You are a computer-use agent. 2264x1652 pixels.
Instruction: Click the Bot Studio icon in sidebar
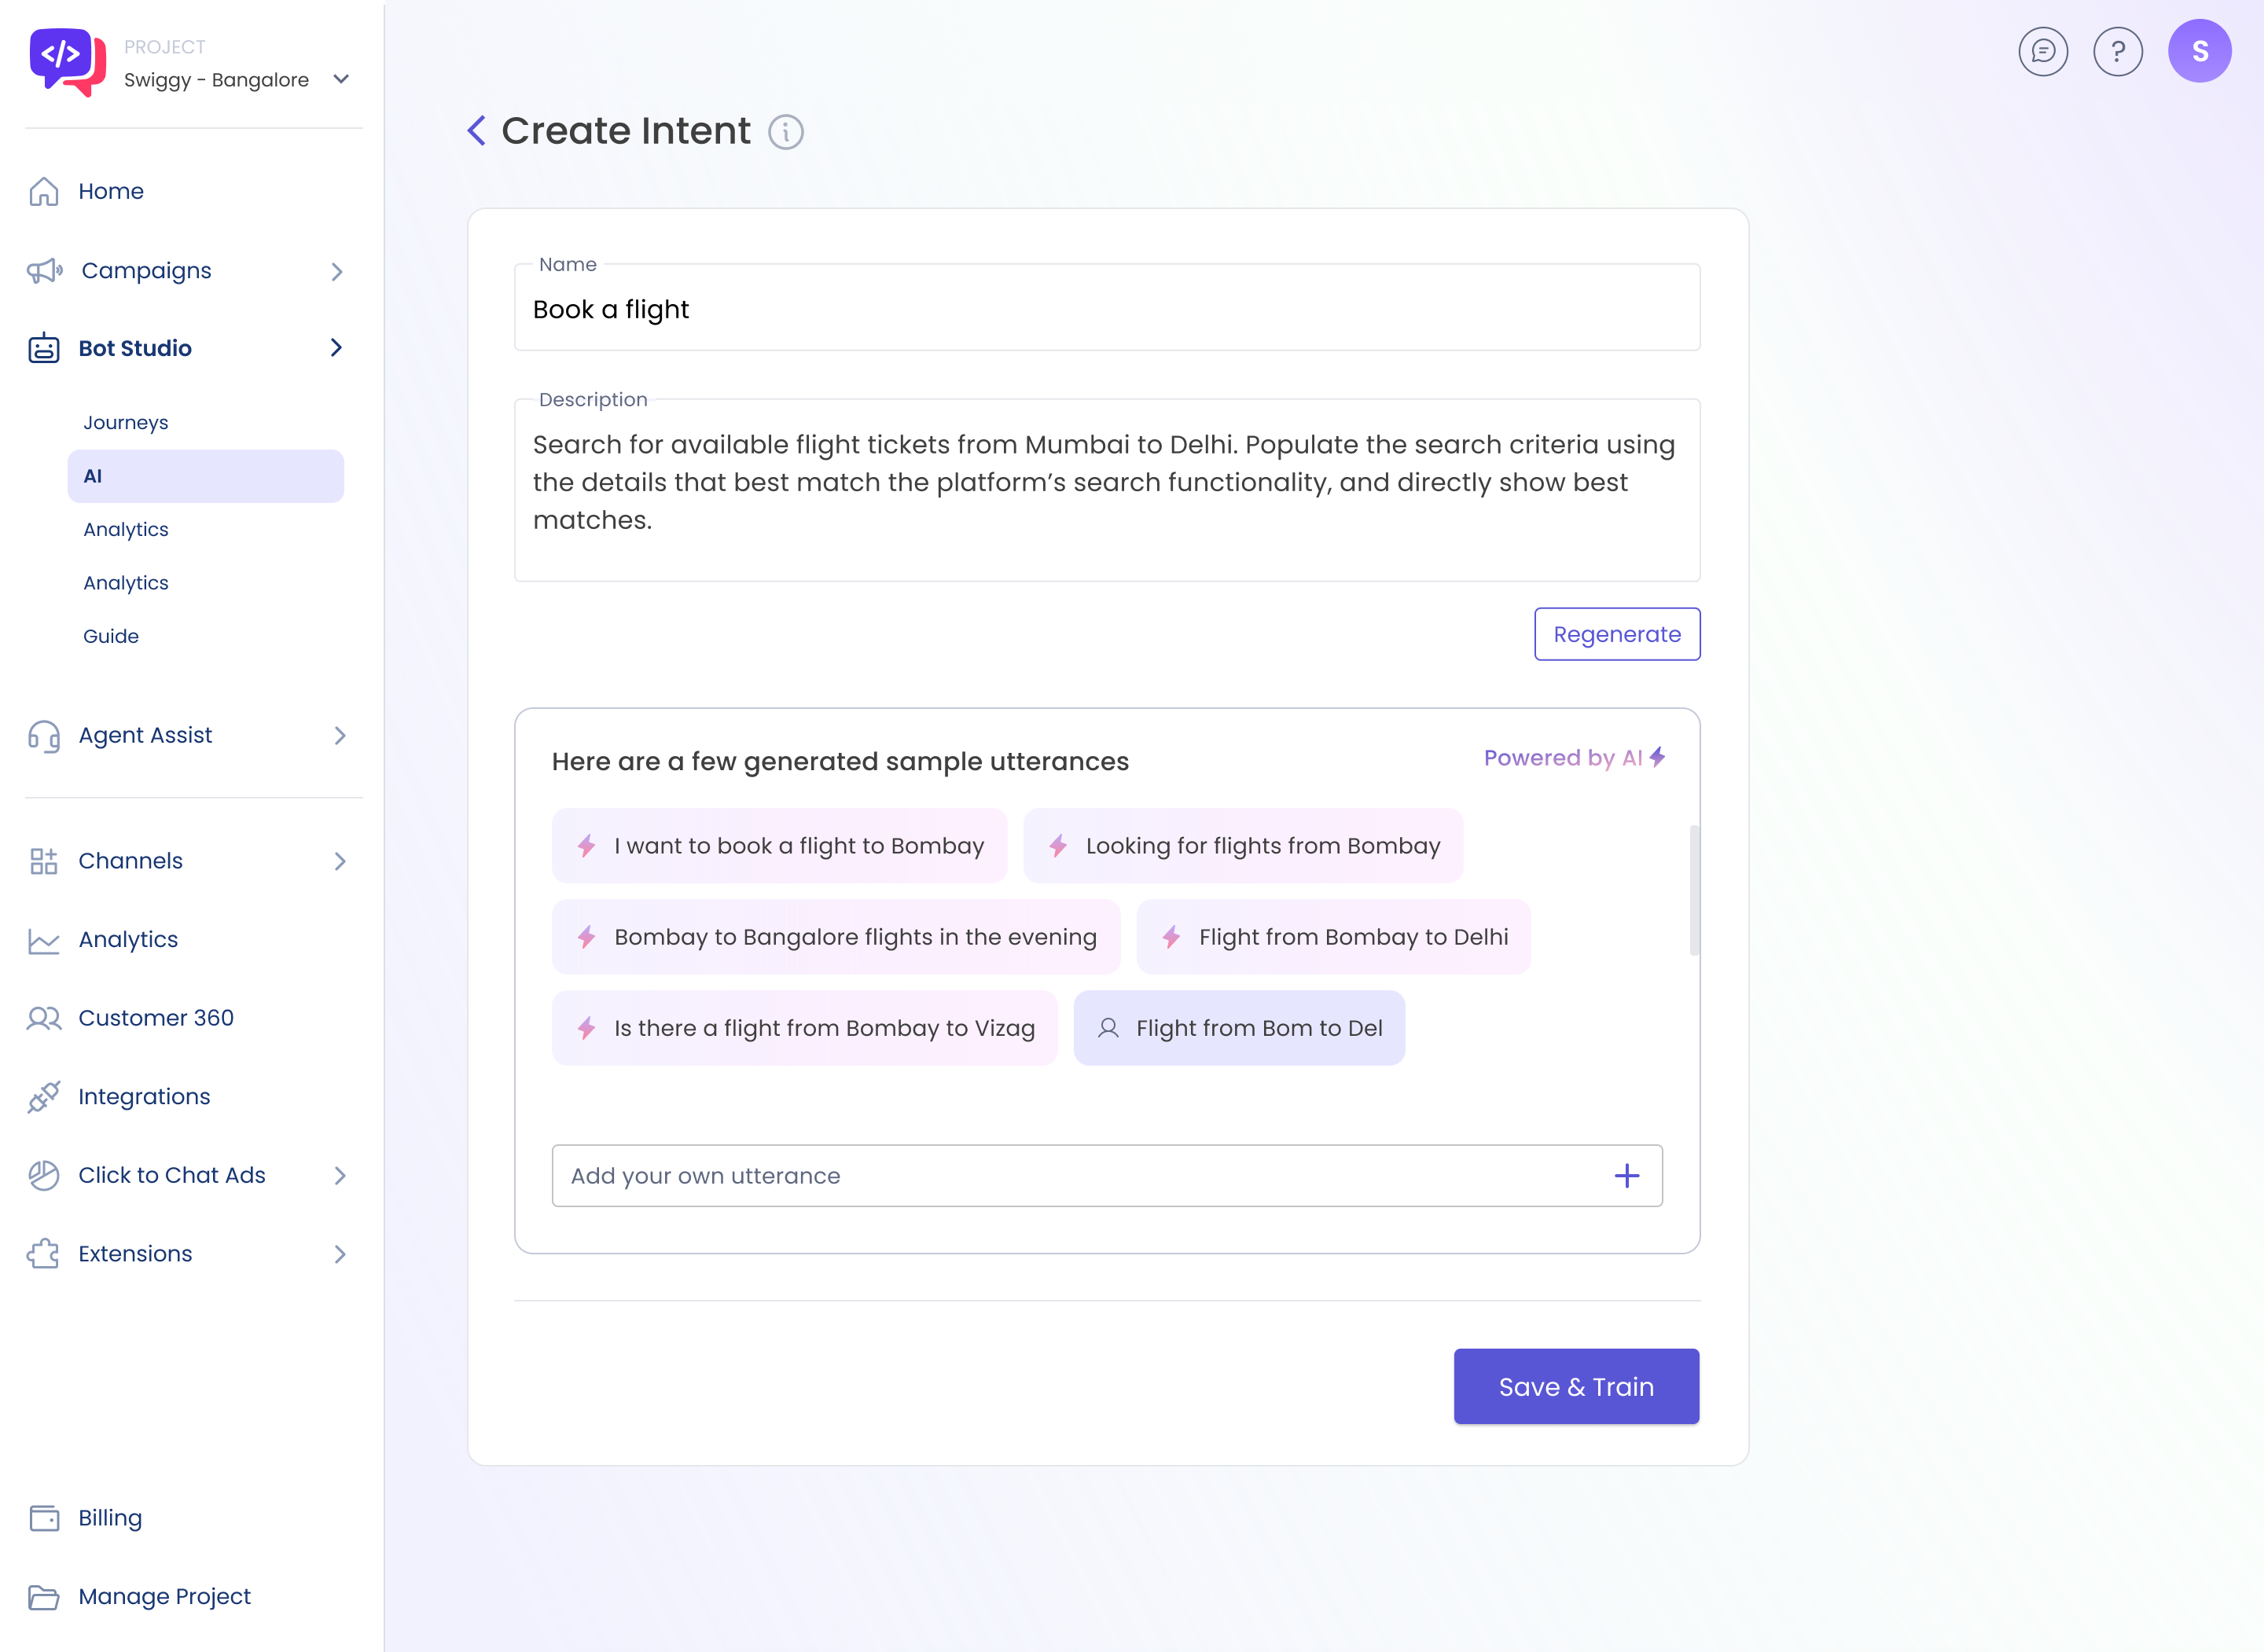coord(46,348)
